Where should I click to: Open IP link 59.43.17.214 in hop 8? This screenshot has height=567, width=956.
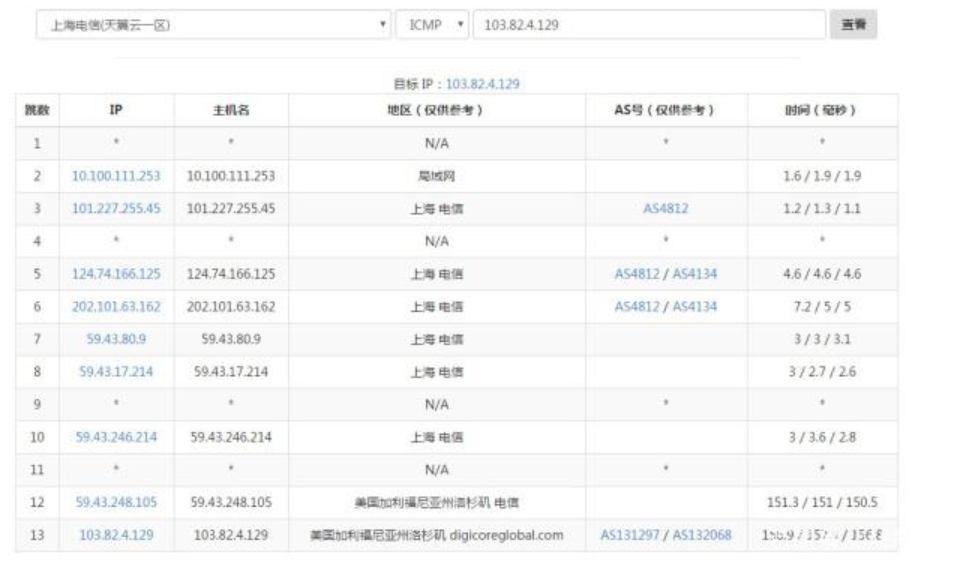click(x=116, y=372)
